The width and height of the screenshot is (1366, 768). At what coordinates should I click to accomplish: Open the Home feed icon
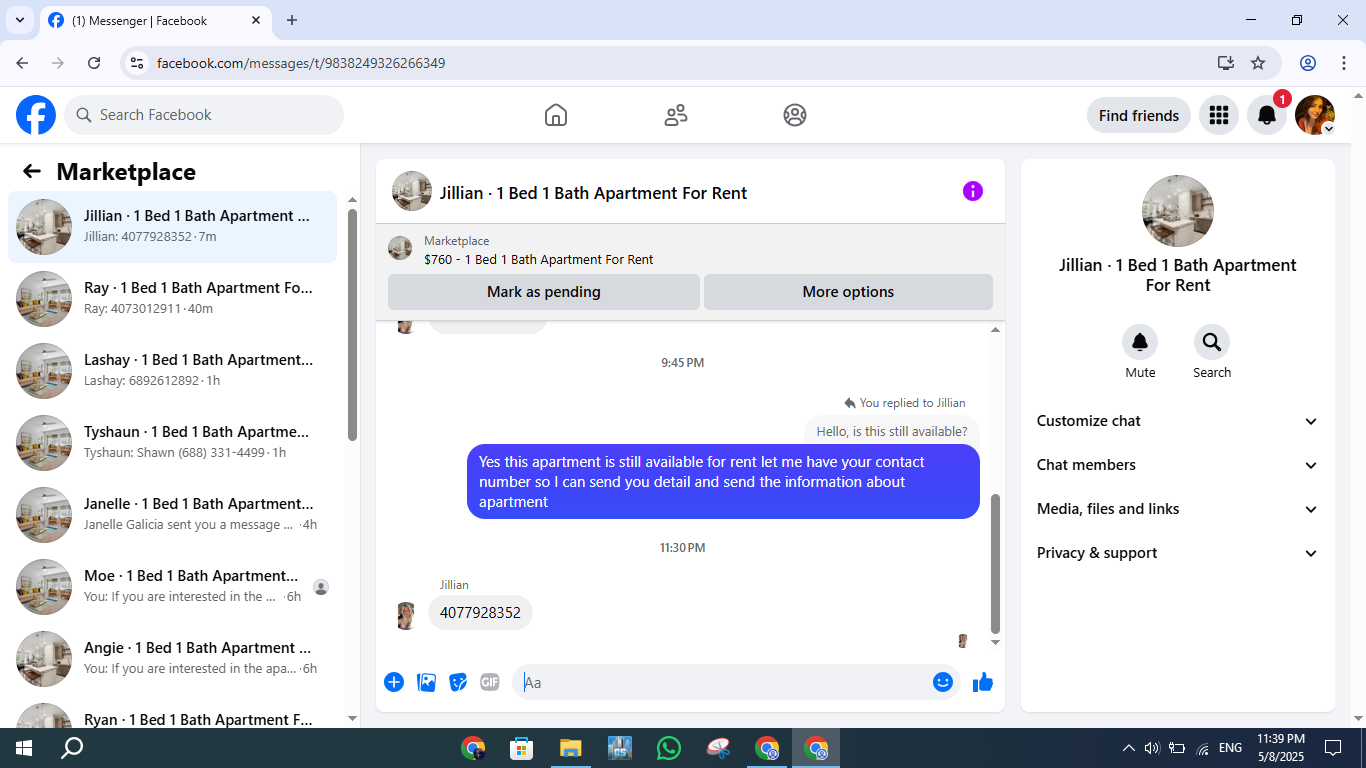pyautogui.click(x=556, y=115)
